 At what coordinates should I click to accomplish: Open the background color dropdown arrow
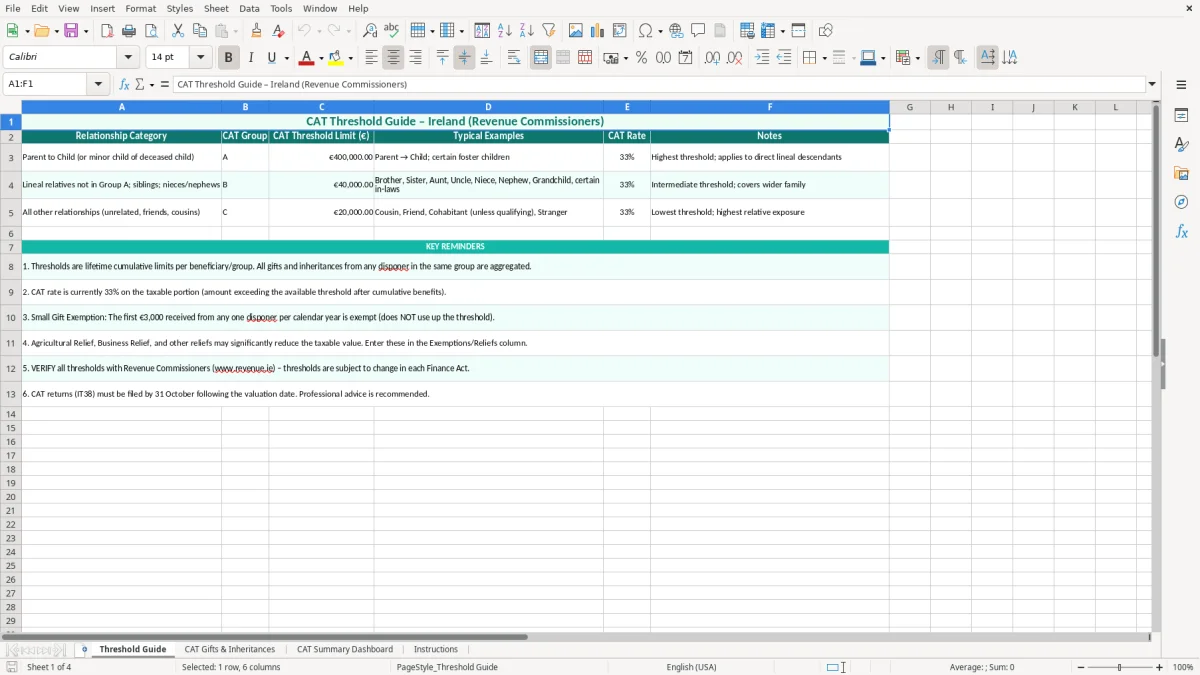pos(350,58)
